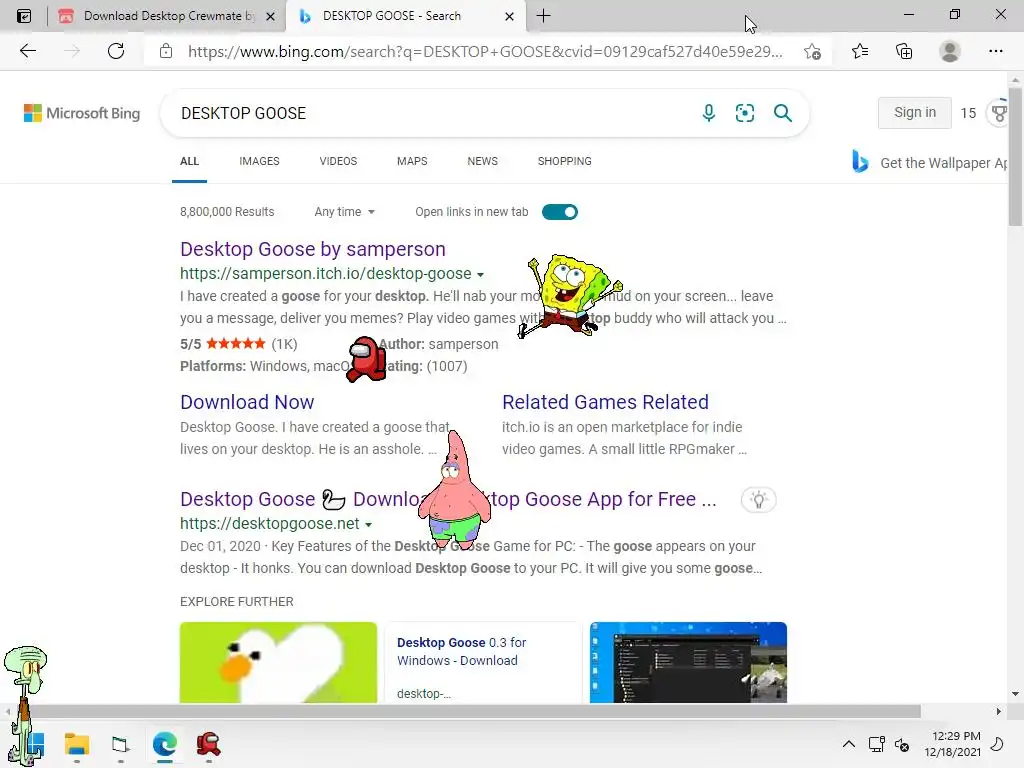Click the lightbulb icon beside result
Viewport: 1024px width, 768px height.
click(758, 500)
